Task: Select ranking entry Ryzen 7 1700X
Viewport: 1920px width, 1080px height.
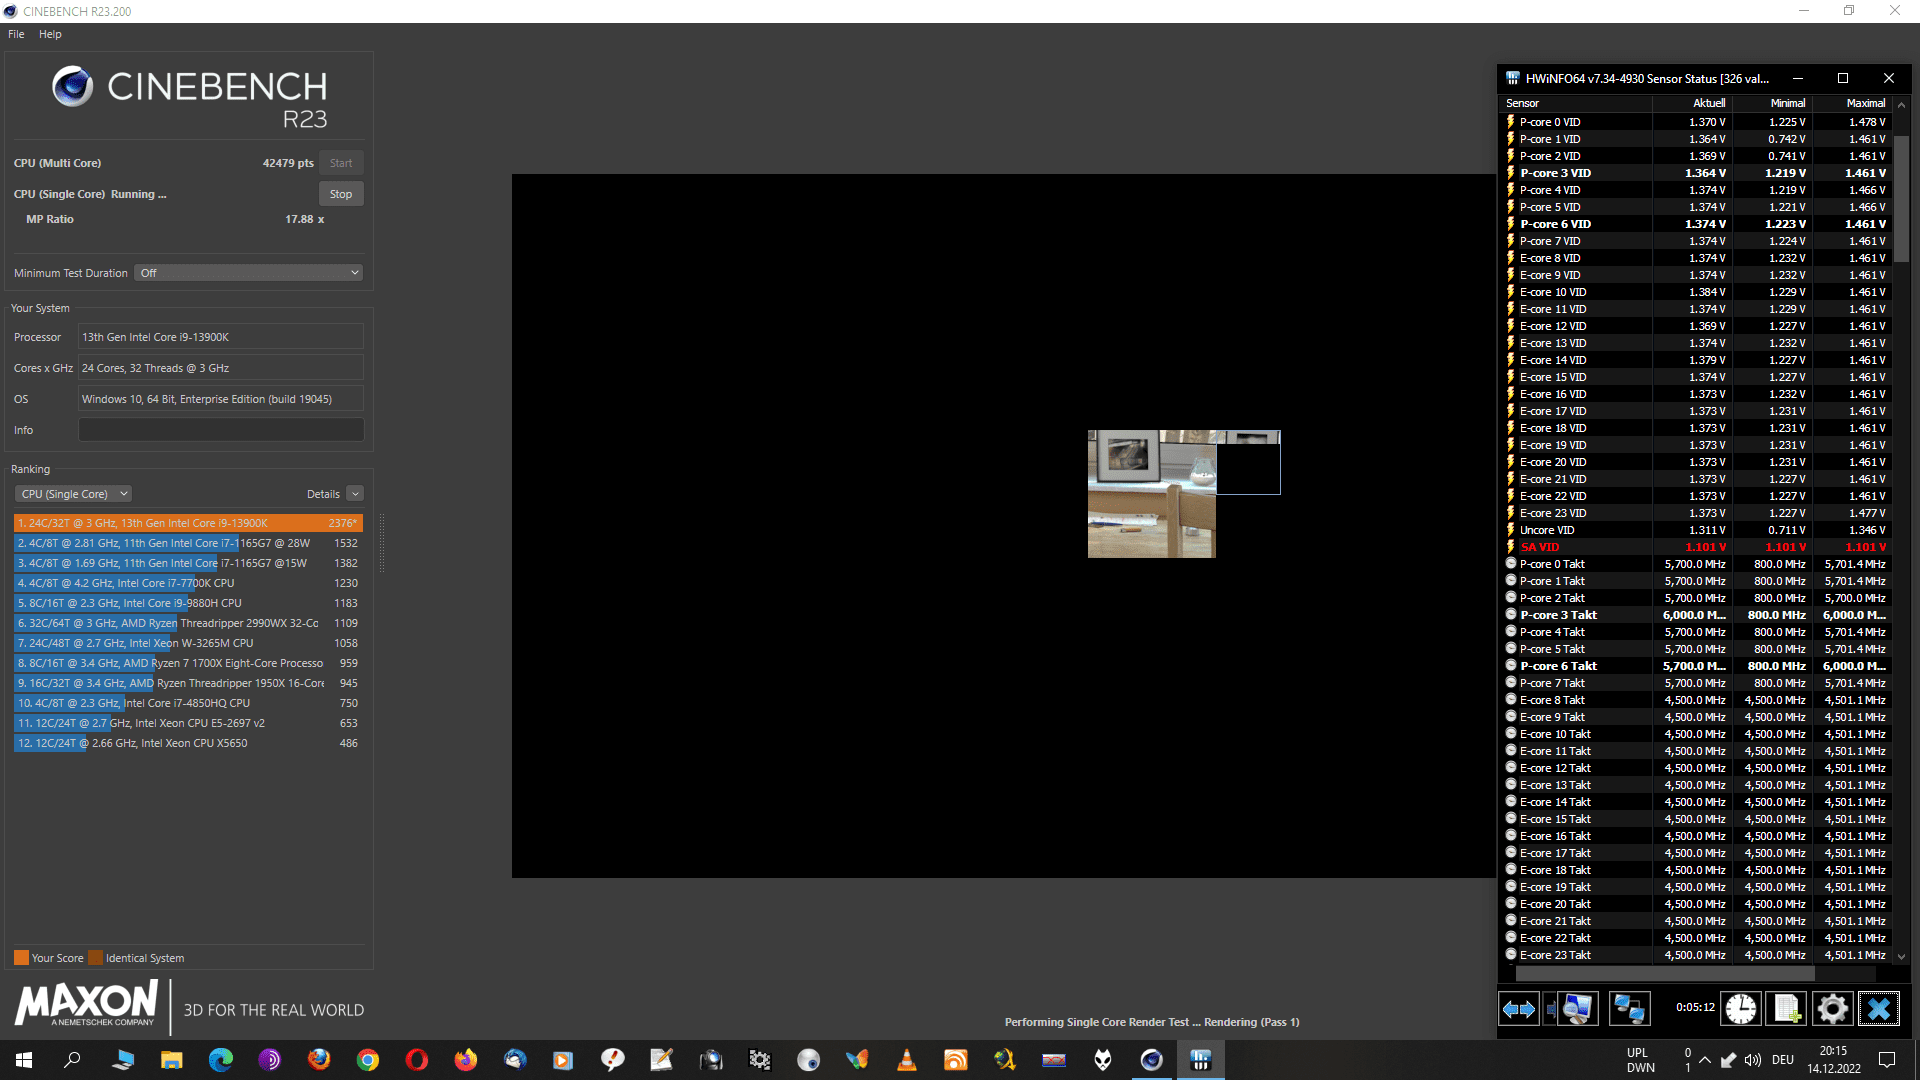Action: 188,663
